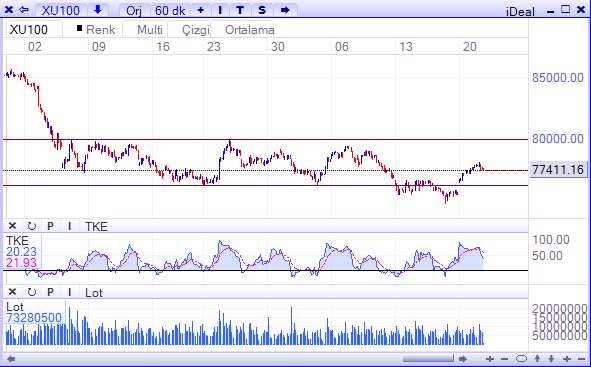
Task: Click the TKE value 20.23
Action: pos(21,252)
